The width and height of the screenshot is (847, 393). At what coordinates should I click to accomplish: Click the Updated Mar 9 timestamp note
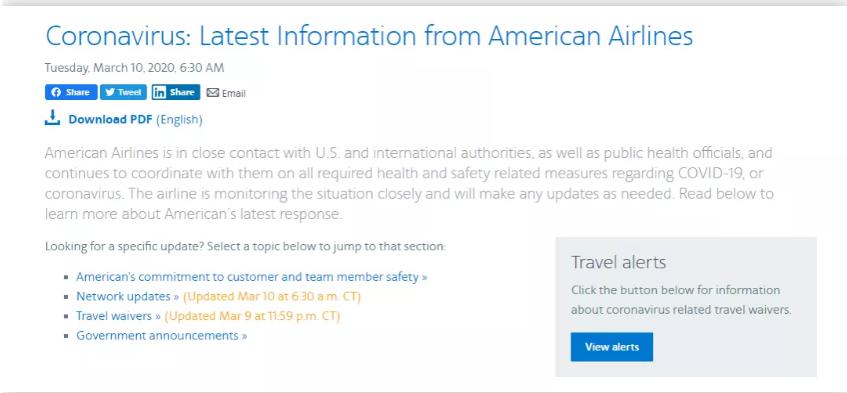(252, 316)
